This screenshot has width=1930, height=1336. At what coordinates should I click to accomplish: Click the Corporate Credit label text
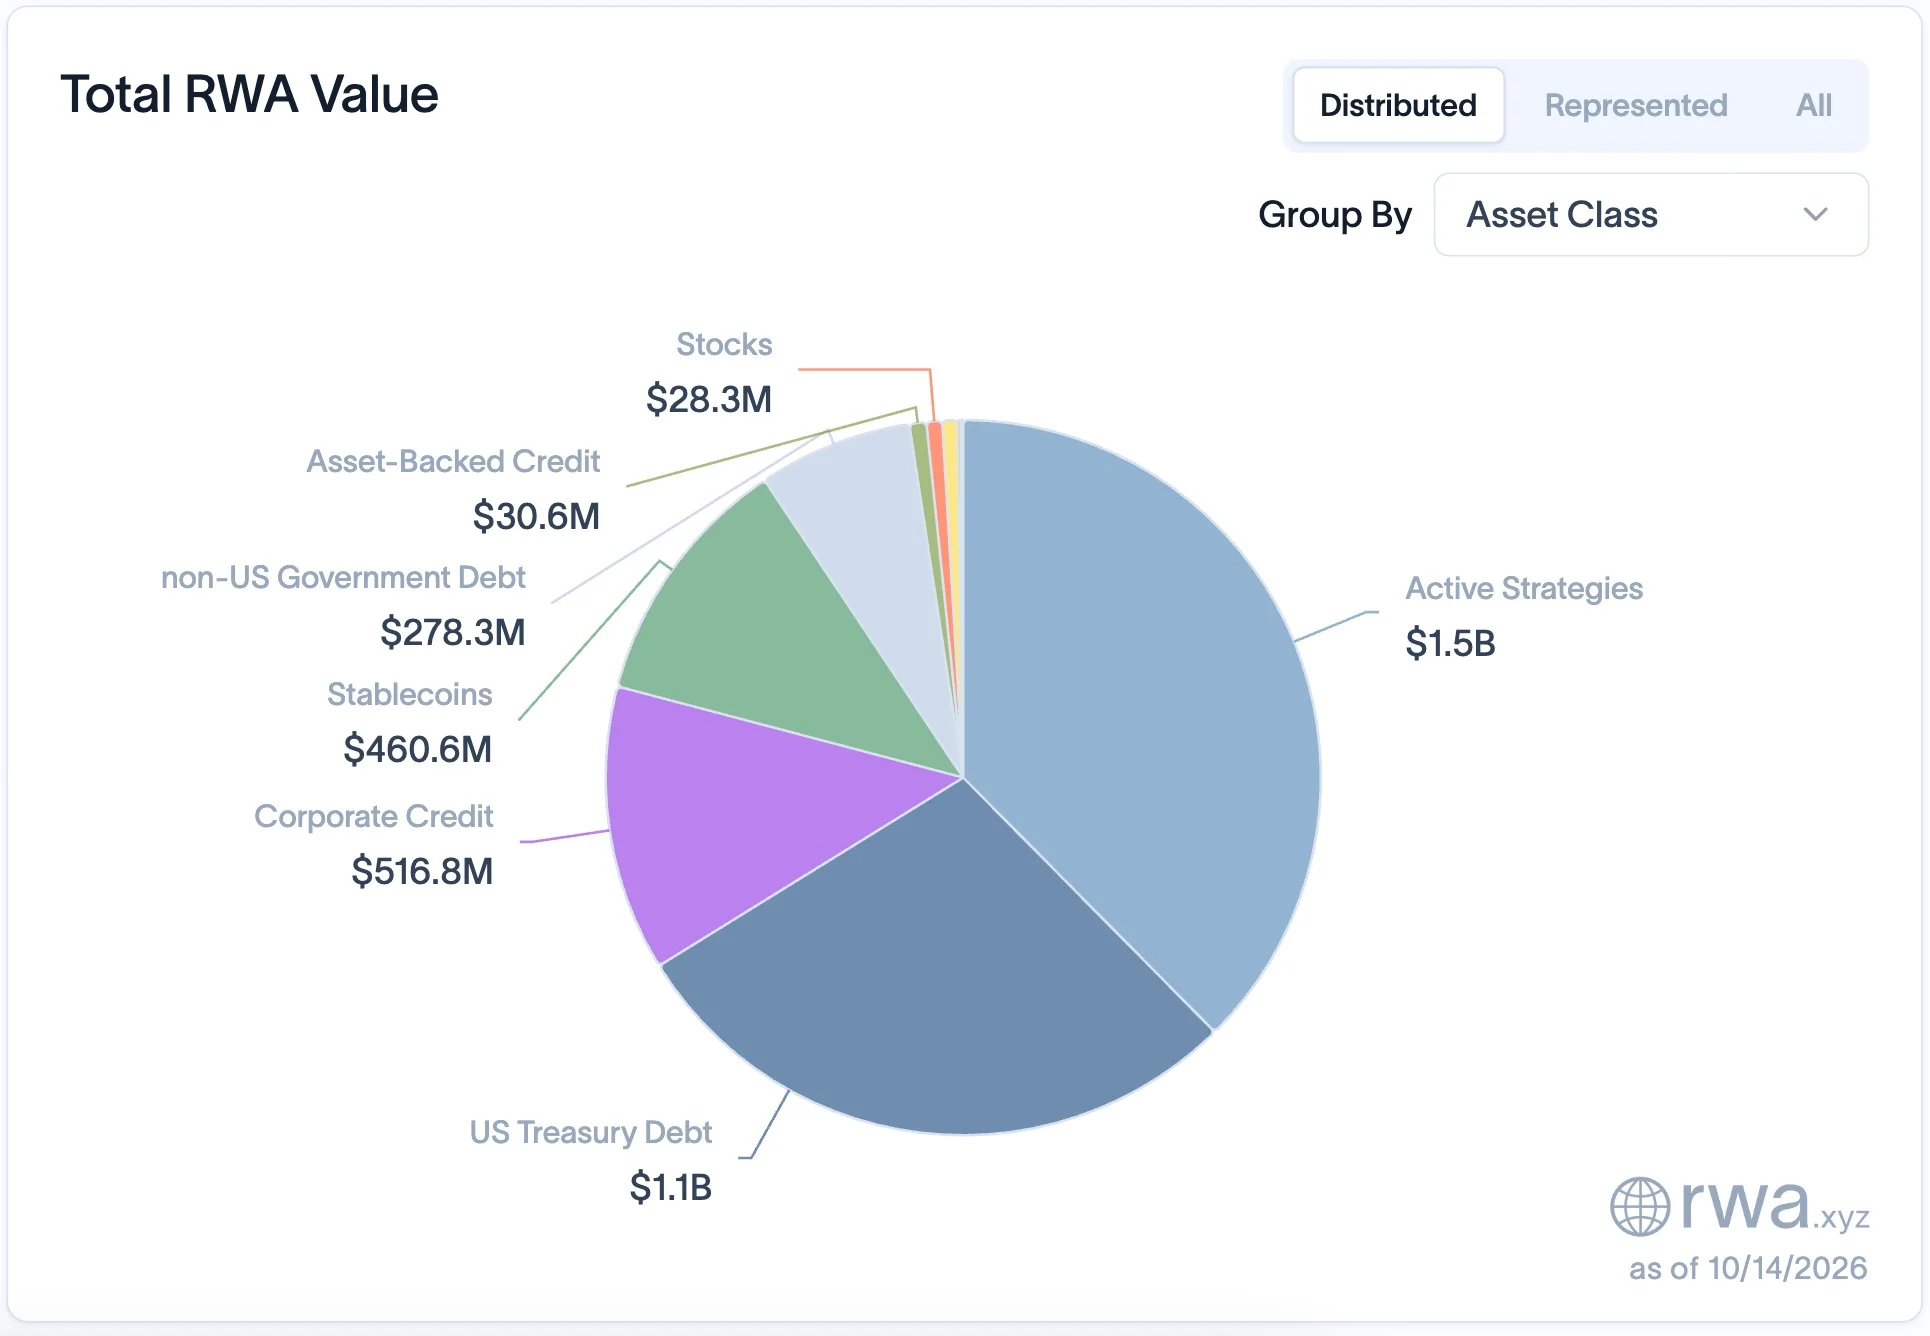point(373,816)
